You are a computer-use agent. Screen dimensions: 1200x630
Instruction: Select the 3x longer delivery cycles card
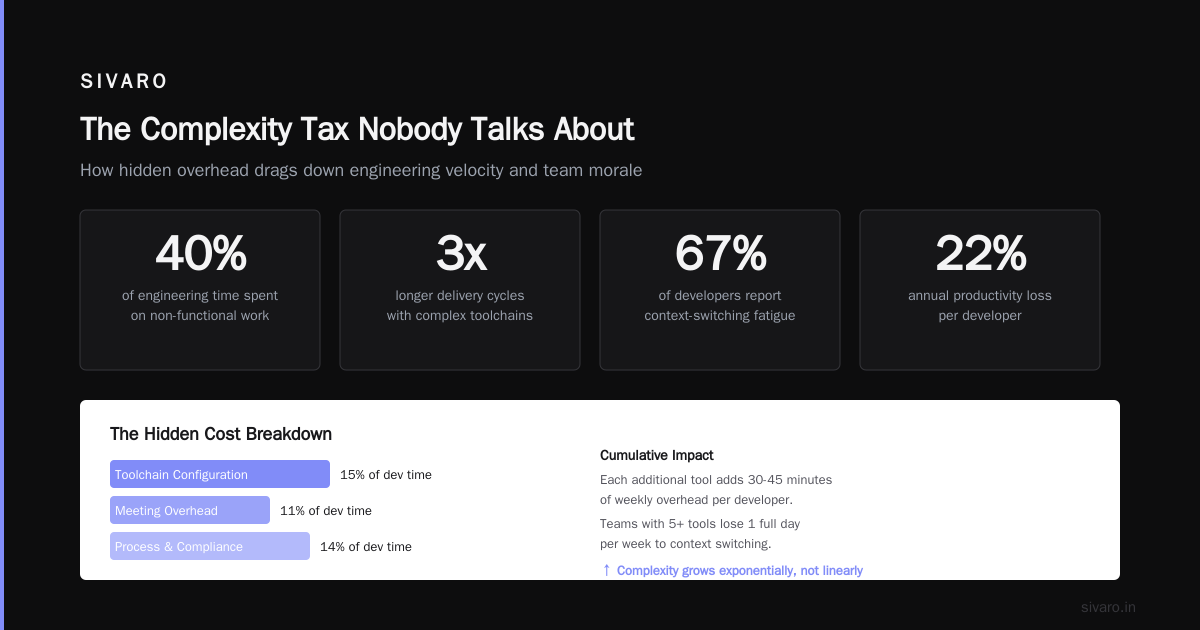[460, 290]
